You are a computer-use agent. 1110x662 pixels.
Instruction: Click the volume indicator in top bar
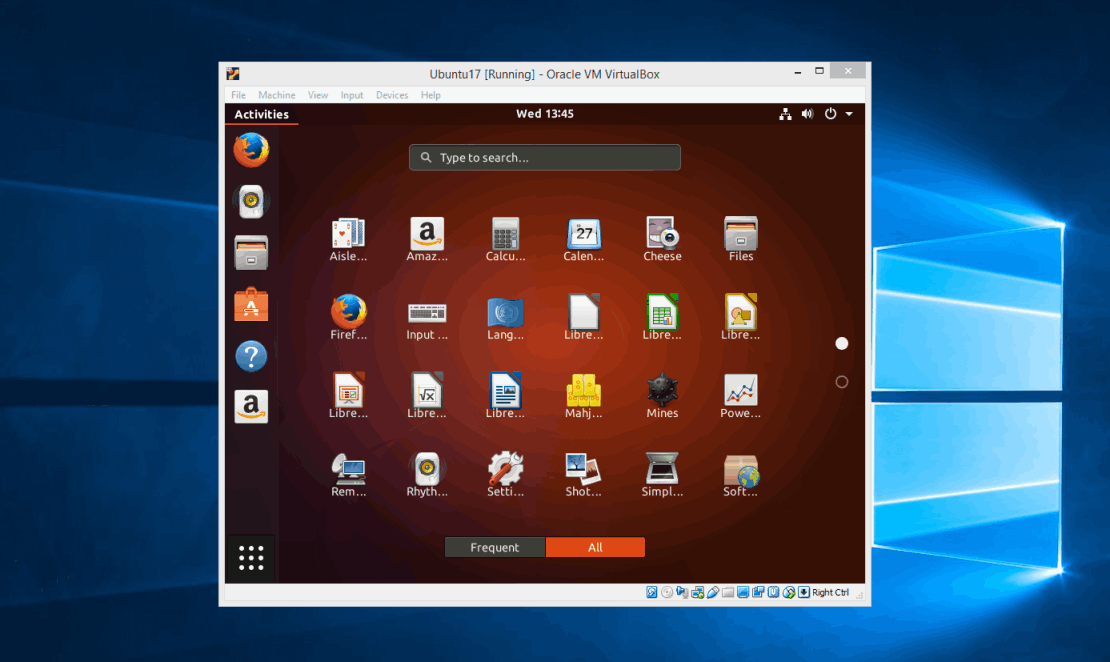(807, 114)
